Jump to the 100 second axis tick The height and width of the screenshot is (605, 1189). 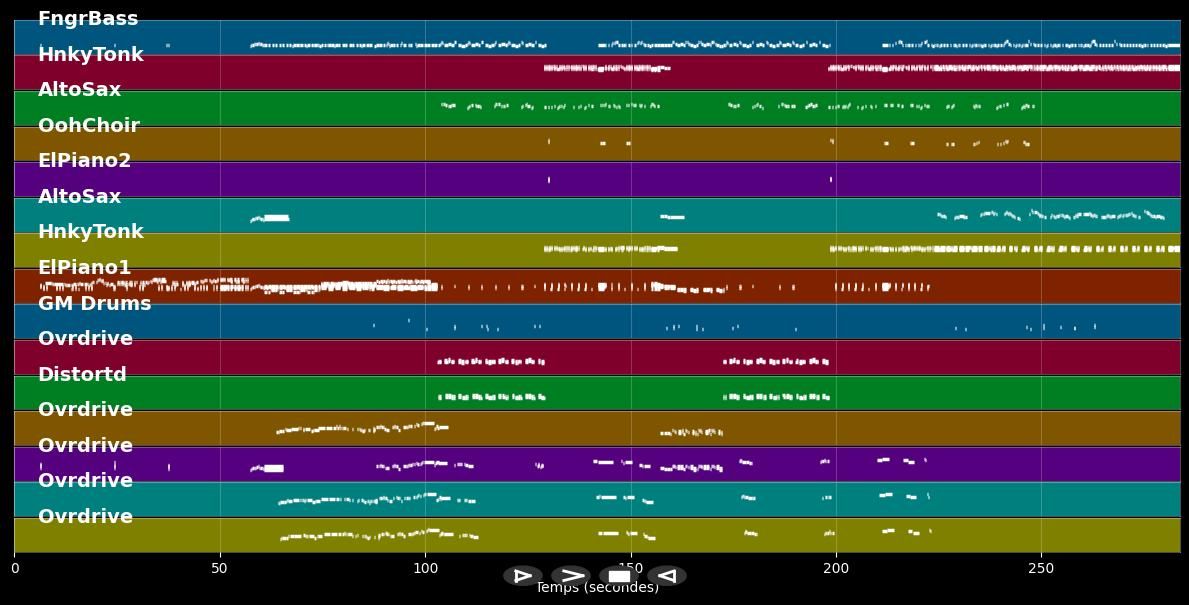click(x=425, y=568)
